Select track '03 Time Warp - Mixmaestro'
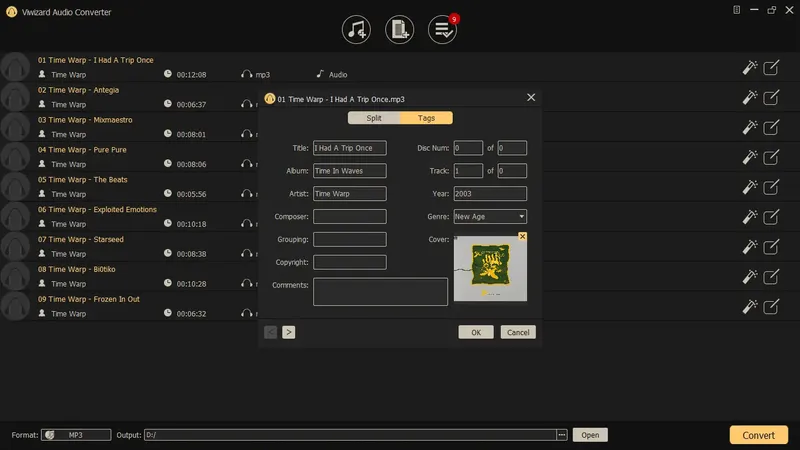The image size is (800, 450). [x=85, y=120]
